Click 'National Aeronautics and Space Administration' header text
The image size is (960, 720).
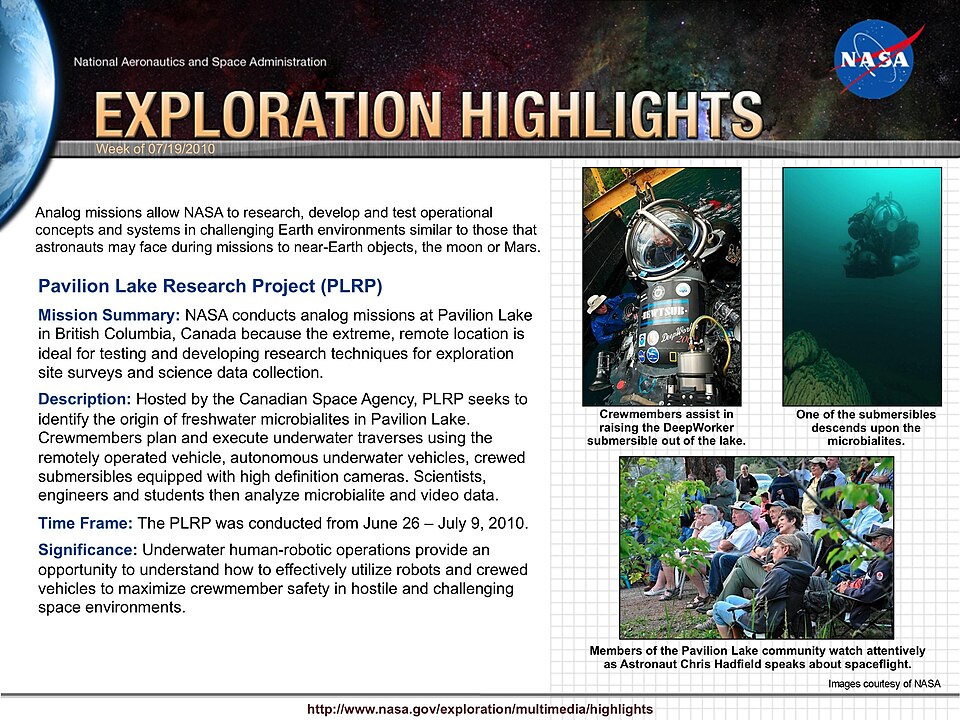(200, 62)
